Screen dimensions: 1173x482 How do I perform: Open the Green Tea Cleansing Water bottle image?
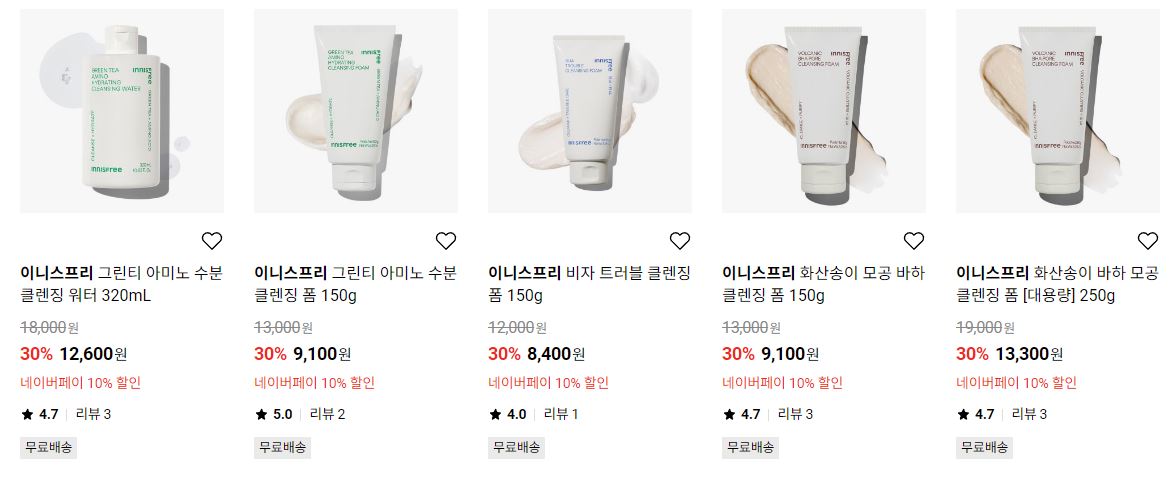click(x=122, y=111)
